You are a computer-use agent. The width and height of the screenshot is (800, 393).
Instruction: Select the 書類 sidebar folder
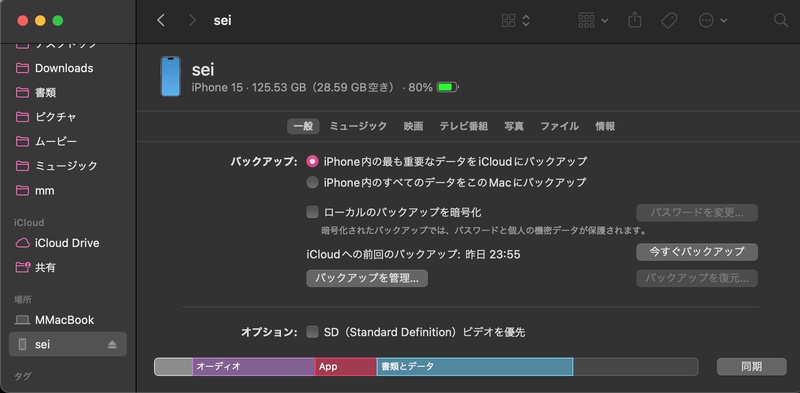point(68,92)
